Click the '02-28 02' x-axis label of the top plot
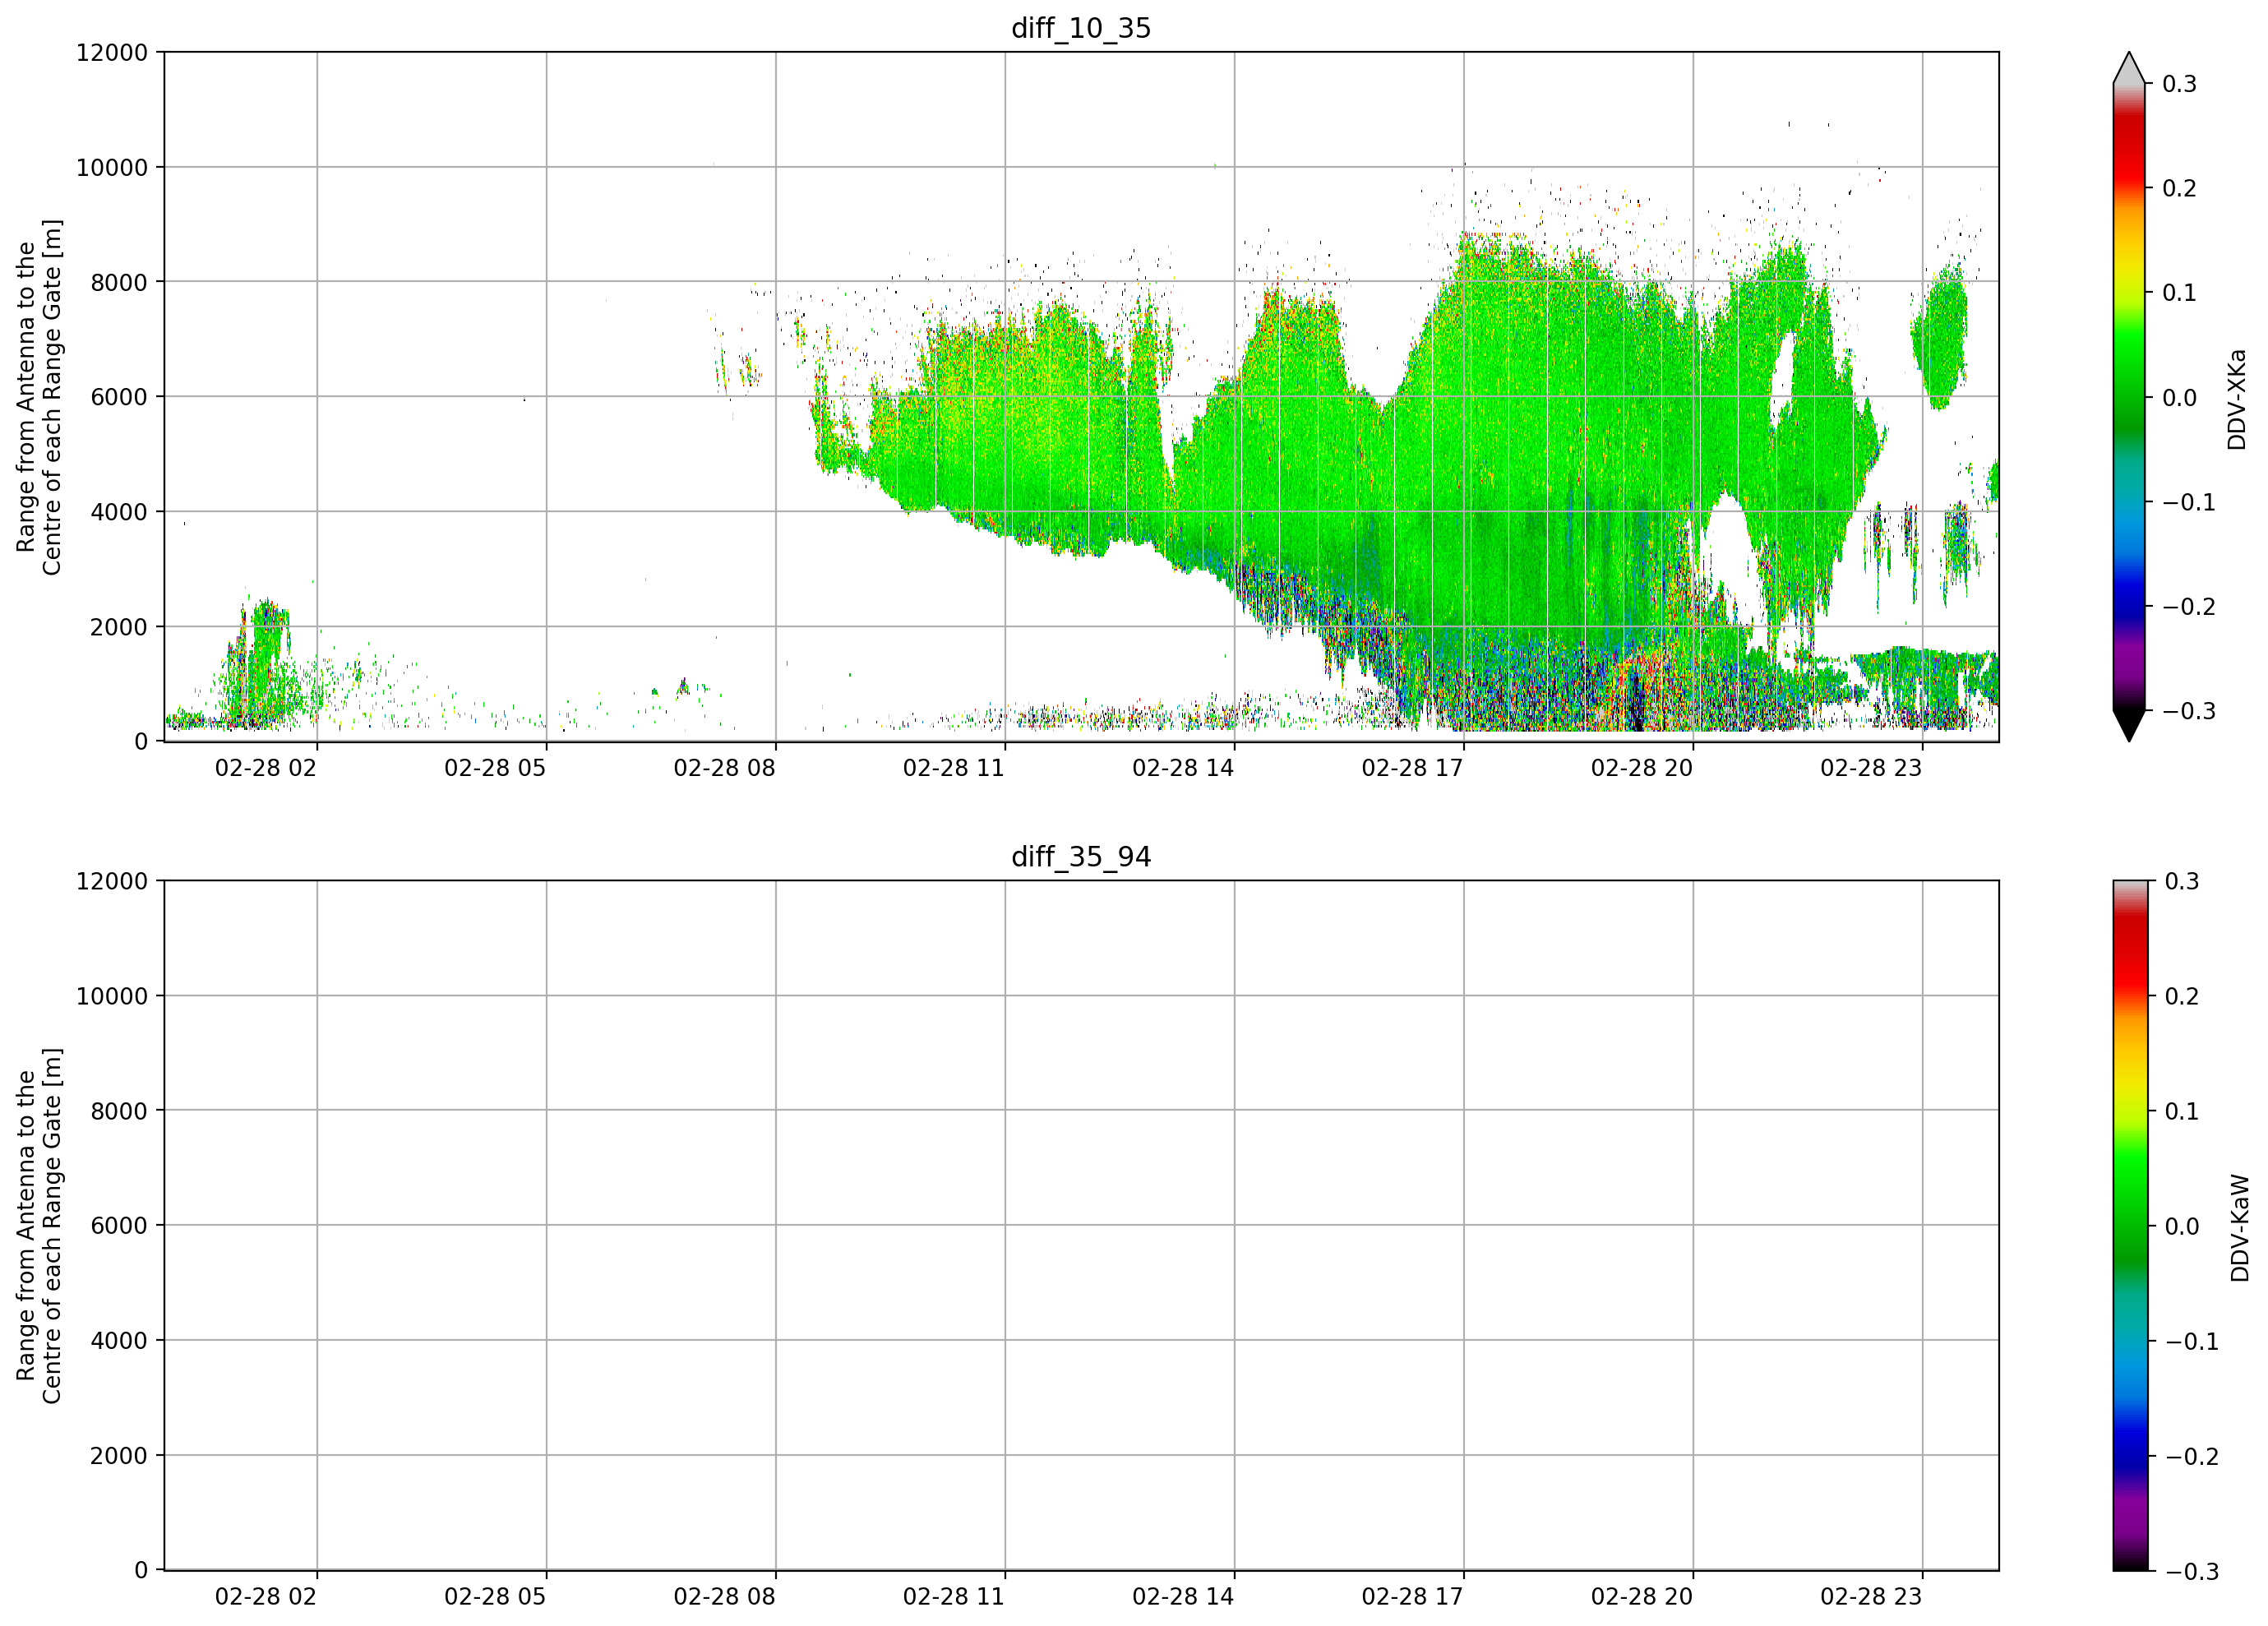This screenshot has height=1626, width=2268. click(266, 768)
